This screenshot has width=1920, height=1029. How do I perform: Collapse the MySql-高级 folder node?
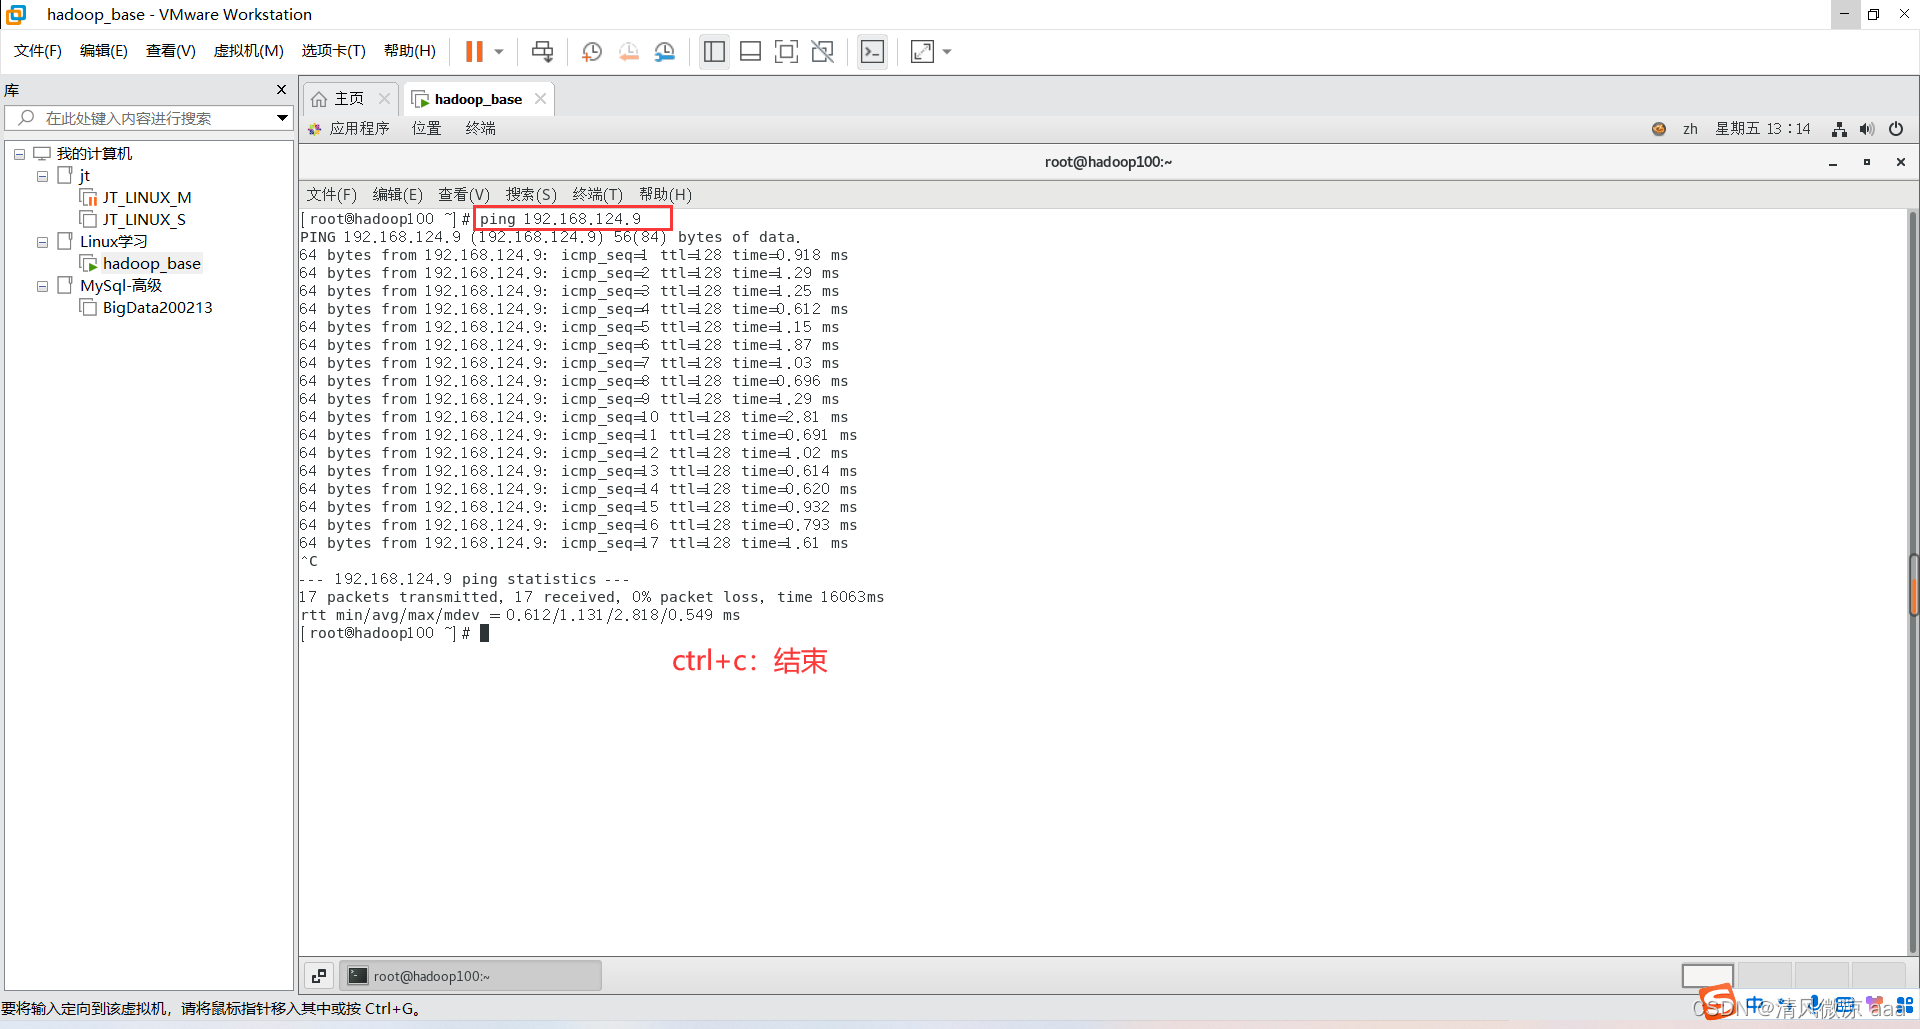pyautogui.click(x=42, y=286)
